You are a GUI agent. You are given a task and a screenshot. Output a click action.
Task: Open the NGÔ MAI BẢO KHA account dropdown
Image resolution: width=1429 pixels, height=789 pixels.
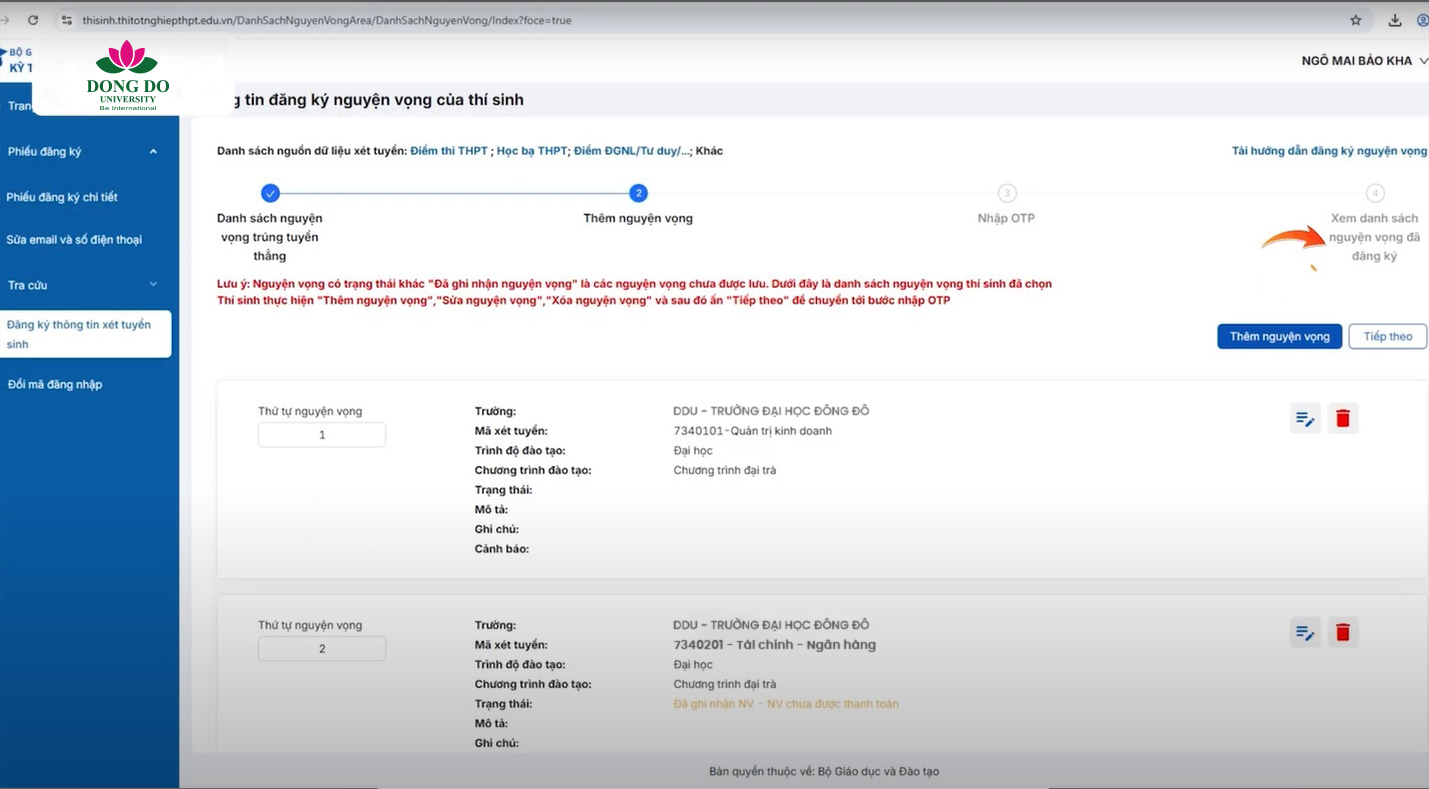click(x=1364, y=61)
